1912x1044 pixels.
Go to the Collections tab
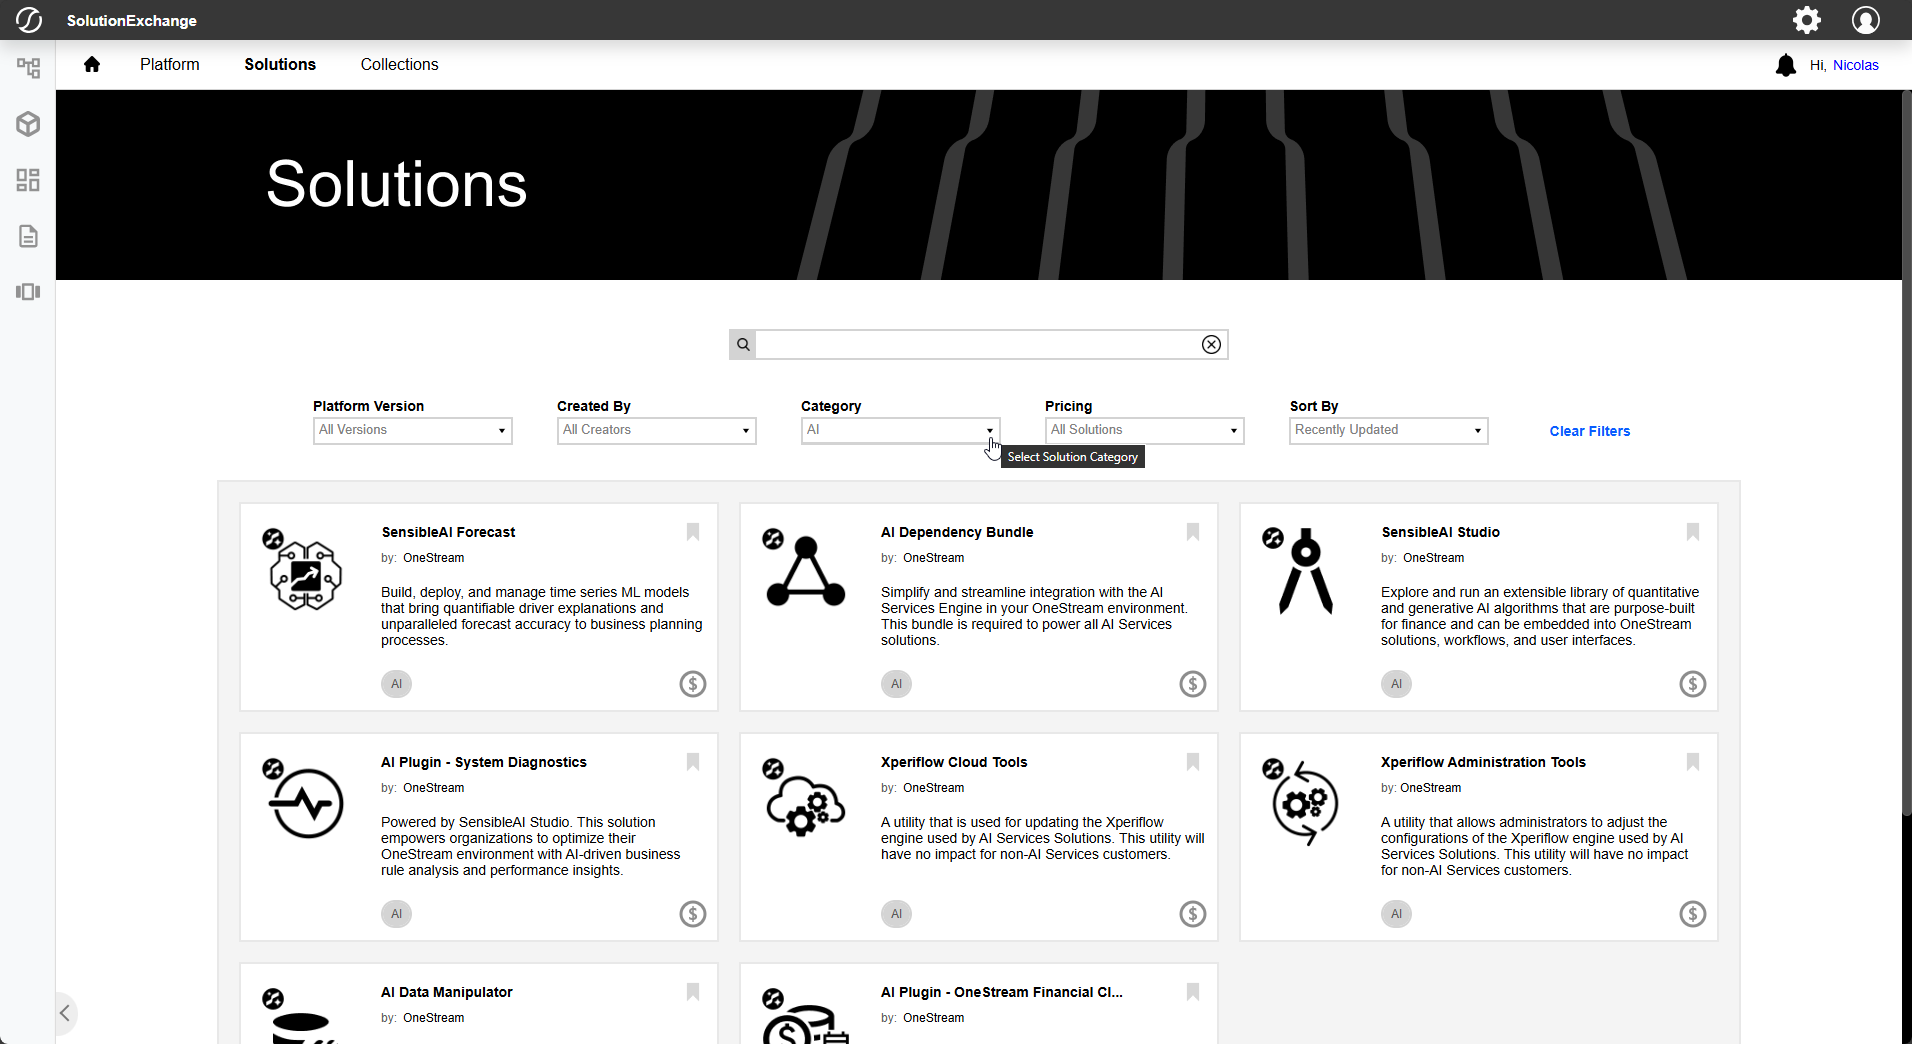click(399, 65)
